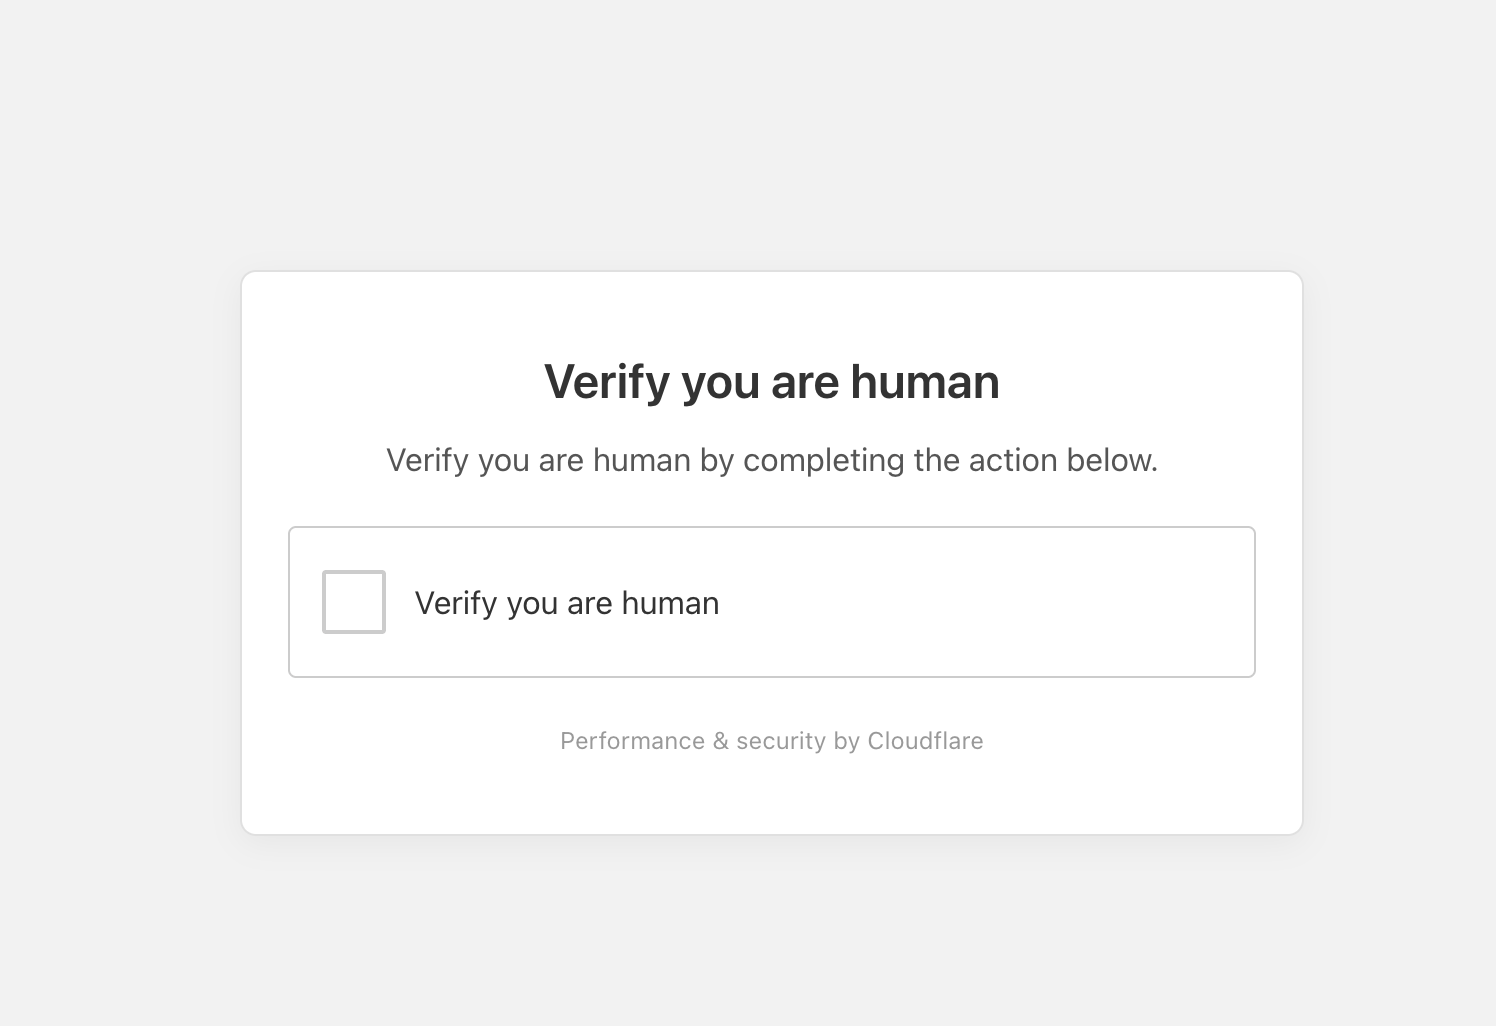Click the subtitle about completing the action below
The width and height of the screenshot is (1496, 1026).
click(771, 460)
